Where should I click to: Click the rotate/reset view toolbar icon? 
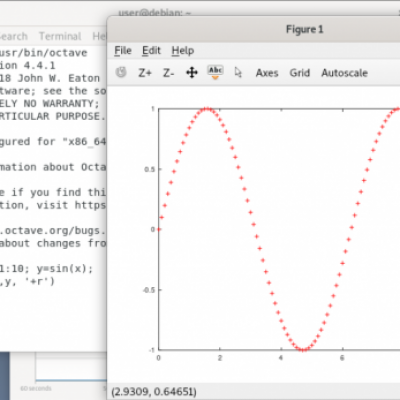(x=121, y=72)
